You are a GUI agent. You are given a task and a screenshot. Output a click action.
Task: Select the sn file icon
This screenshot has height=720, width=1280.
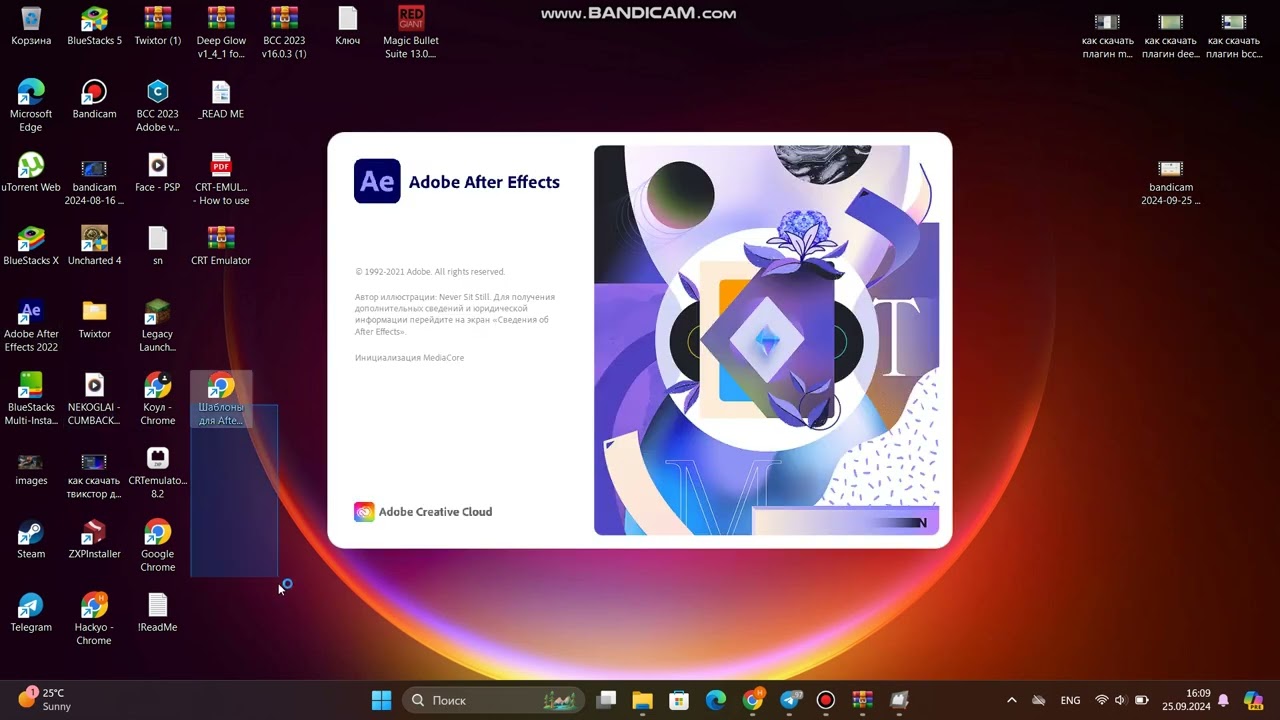[157, 246]
